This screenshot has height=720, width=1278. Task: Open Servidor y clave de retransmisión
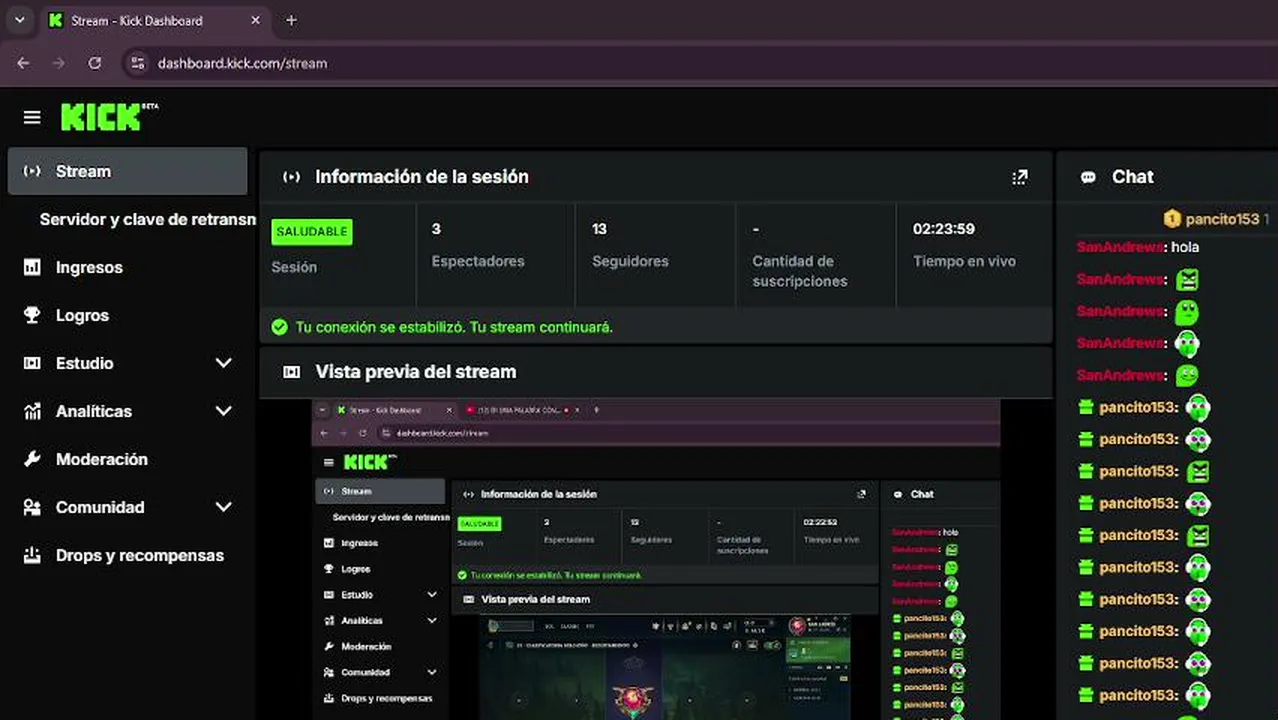147,219
